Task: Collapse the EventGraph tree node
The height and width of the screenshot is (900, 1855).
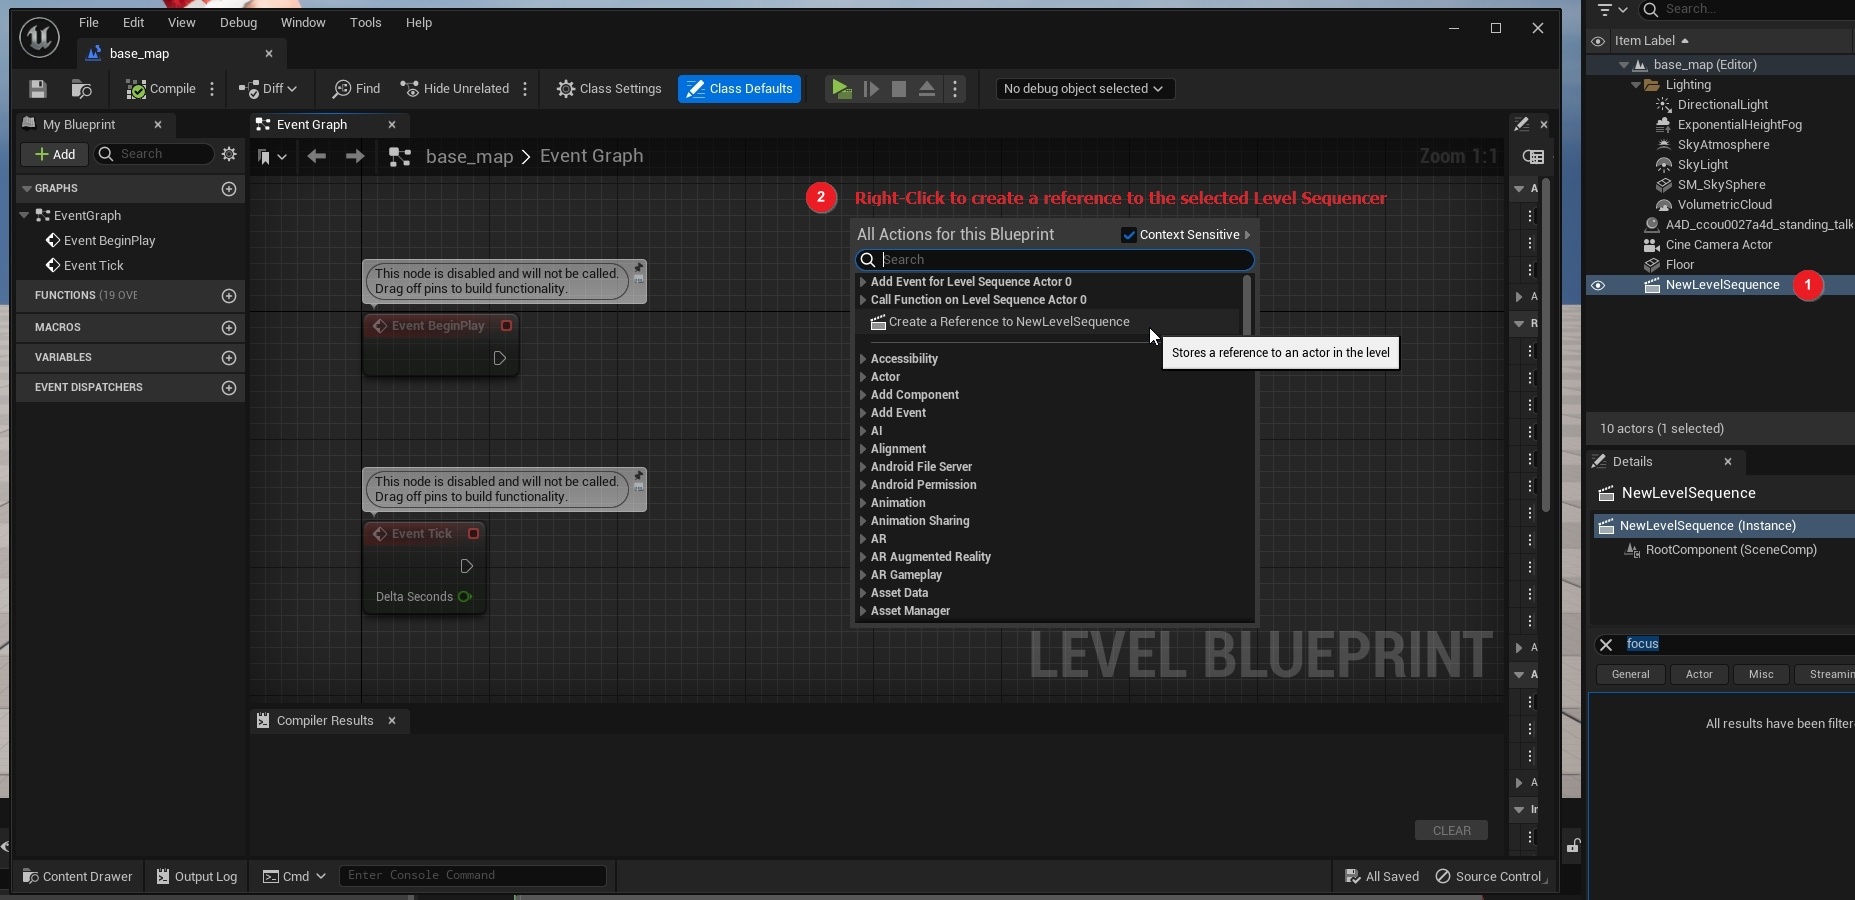Action: 24,215
